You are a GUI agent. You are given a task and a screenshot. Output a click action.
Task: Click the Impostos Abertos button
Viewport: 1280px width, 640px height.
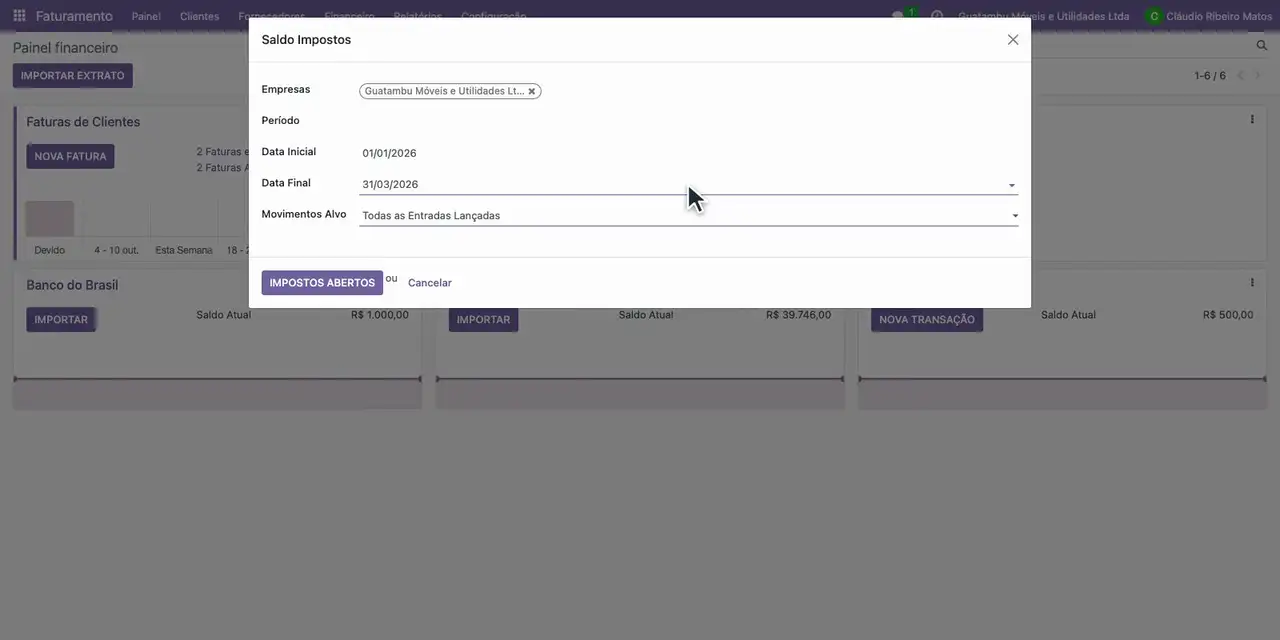click(x=322, y=283)
